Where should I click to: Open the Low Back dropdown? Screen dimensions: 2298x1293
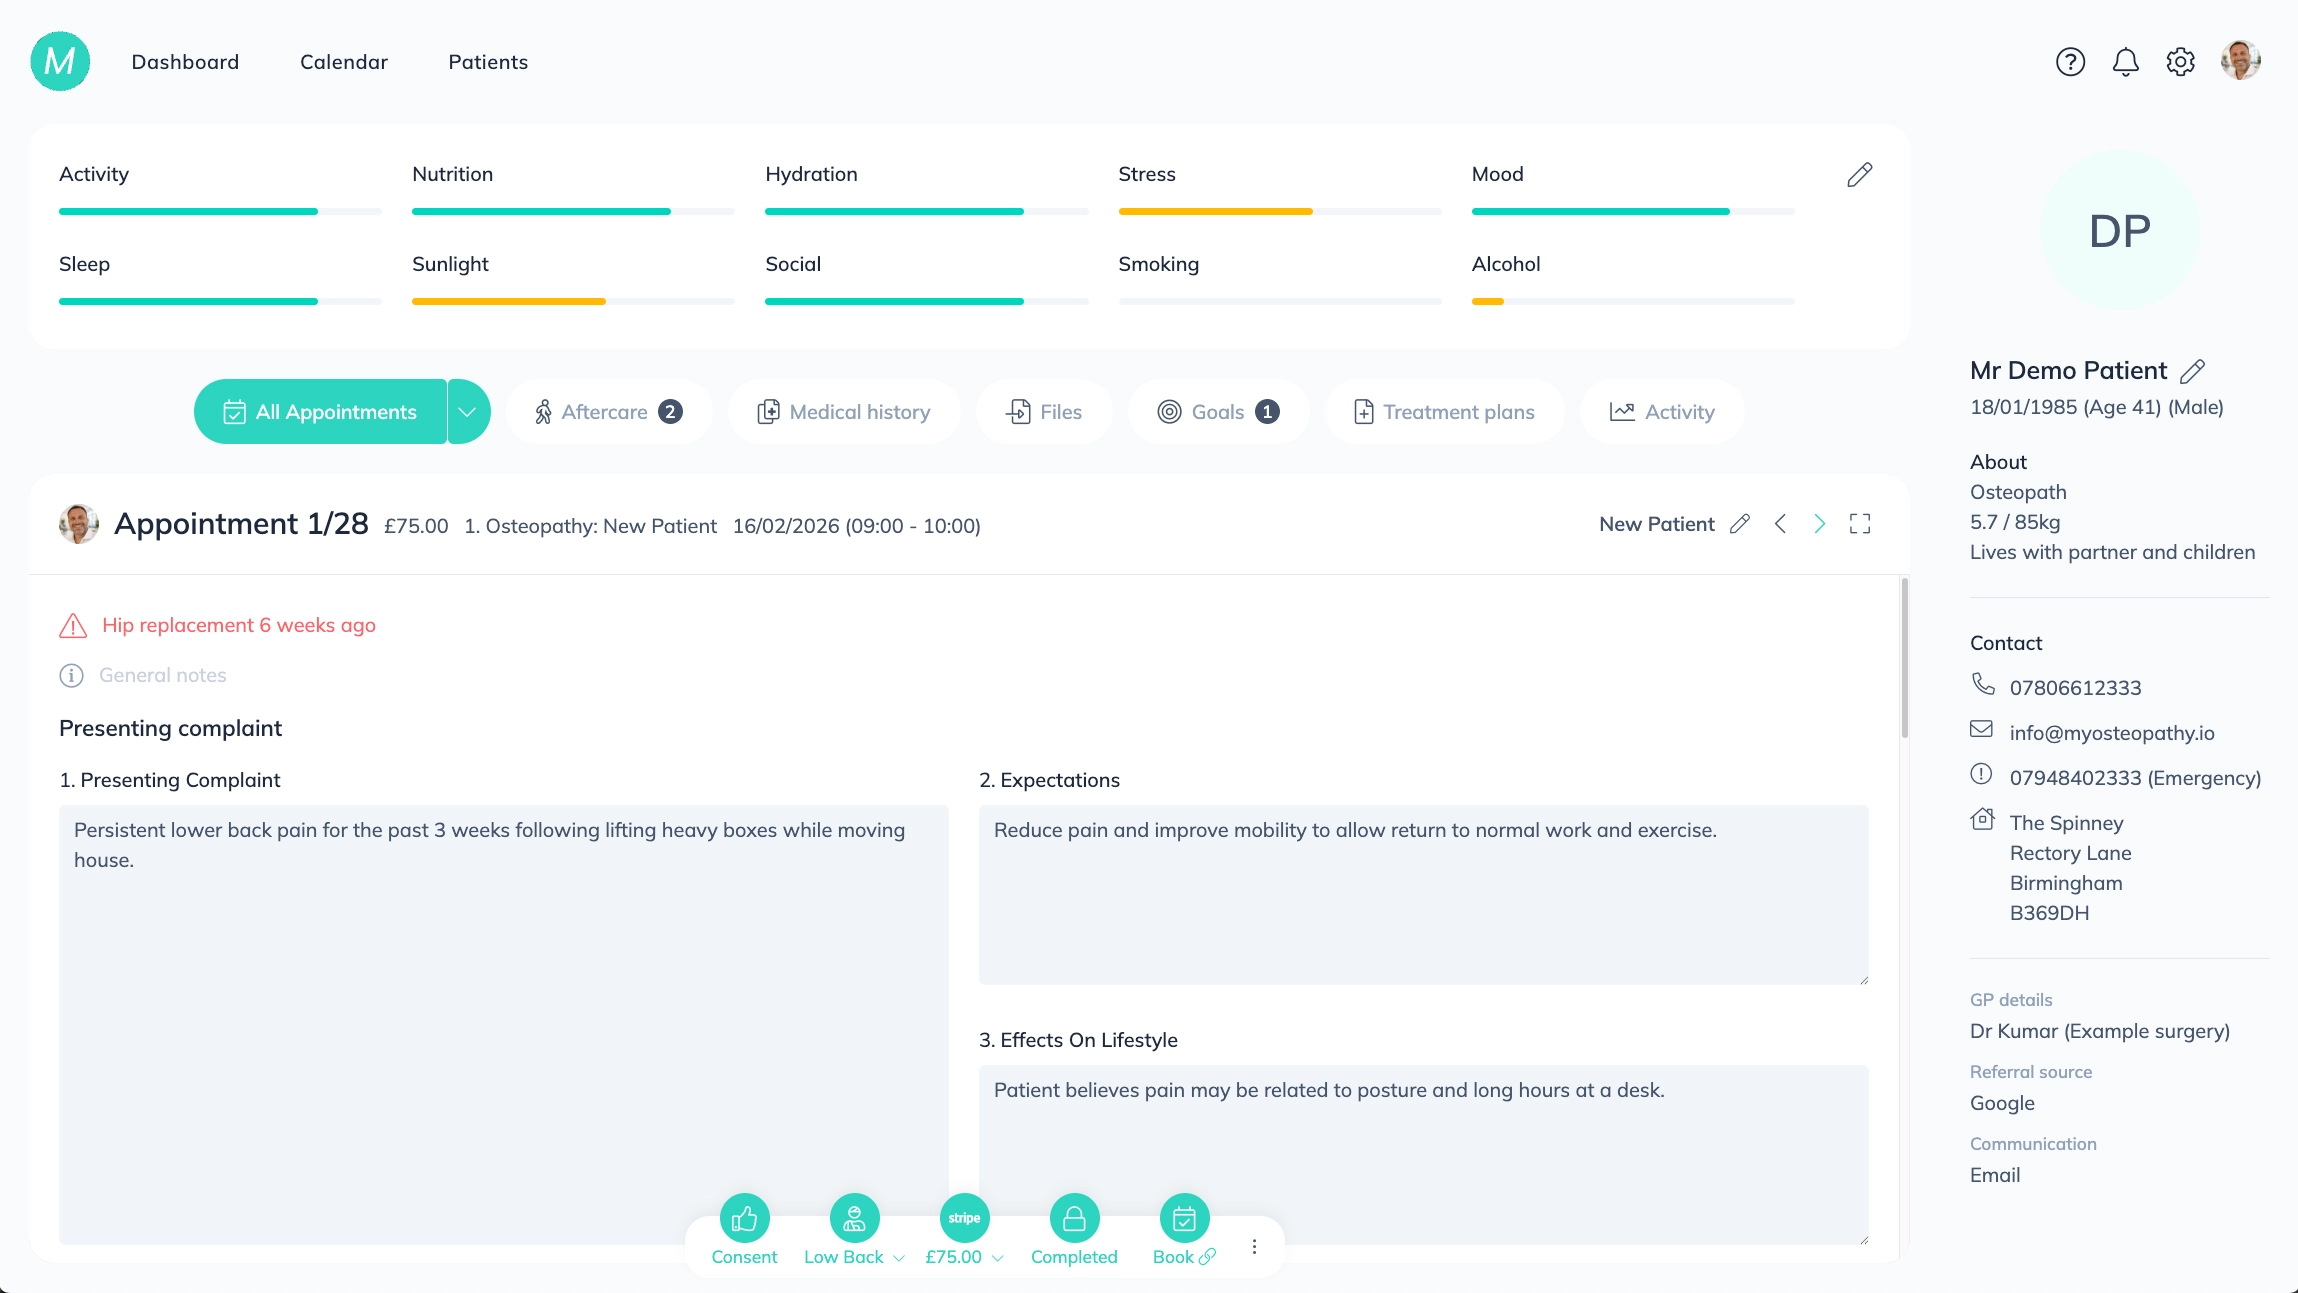click(x=897, y=1257)
